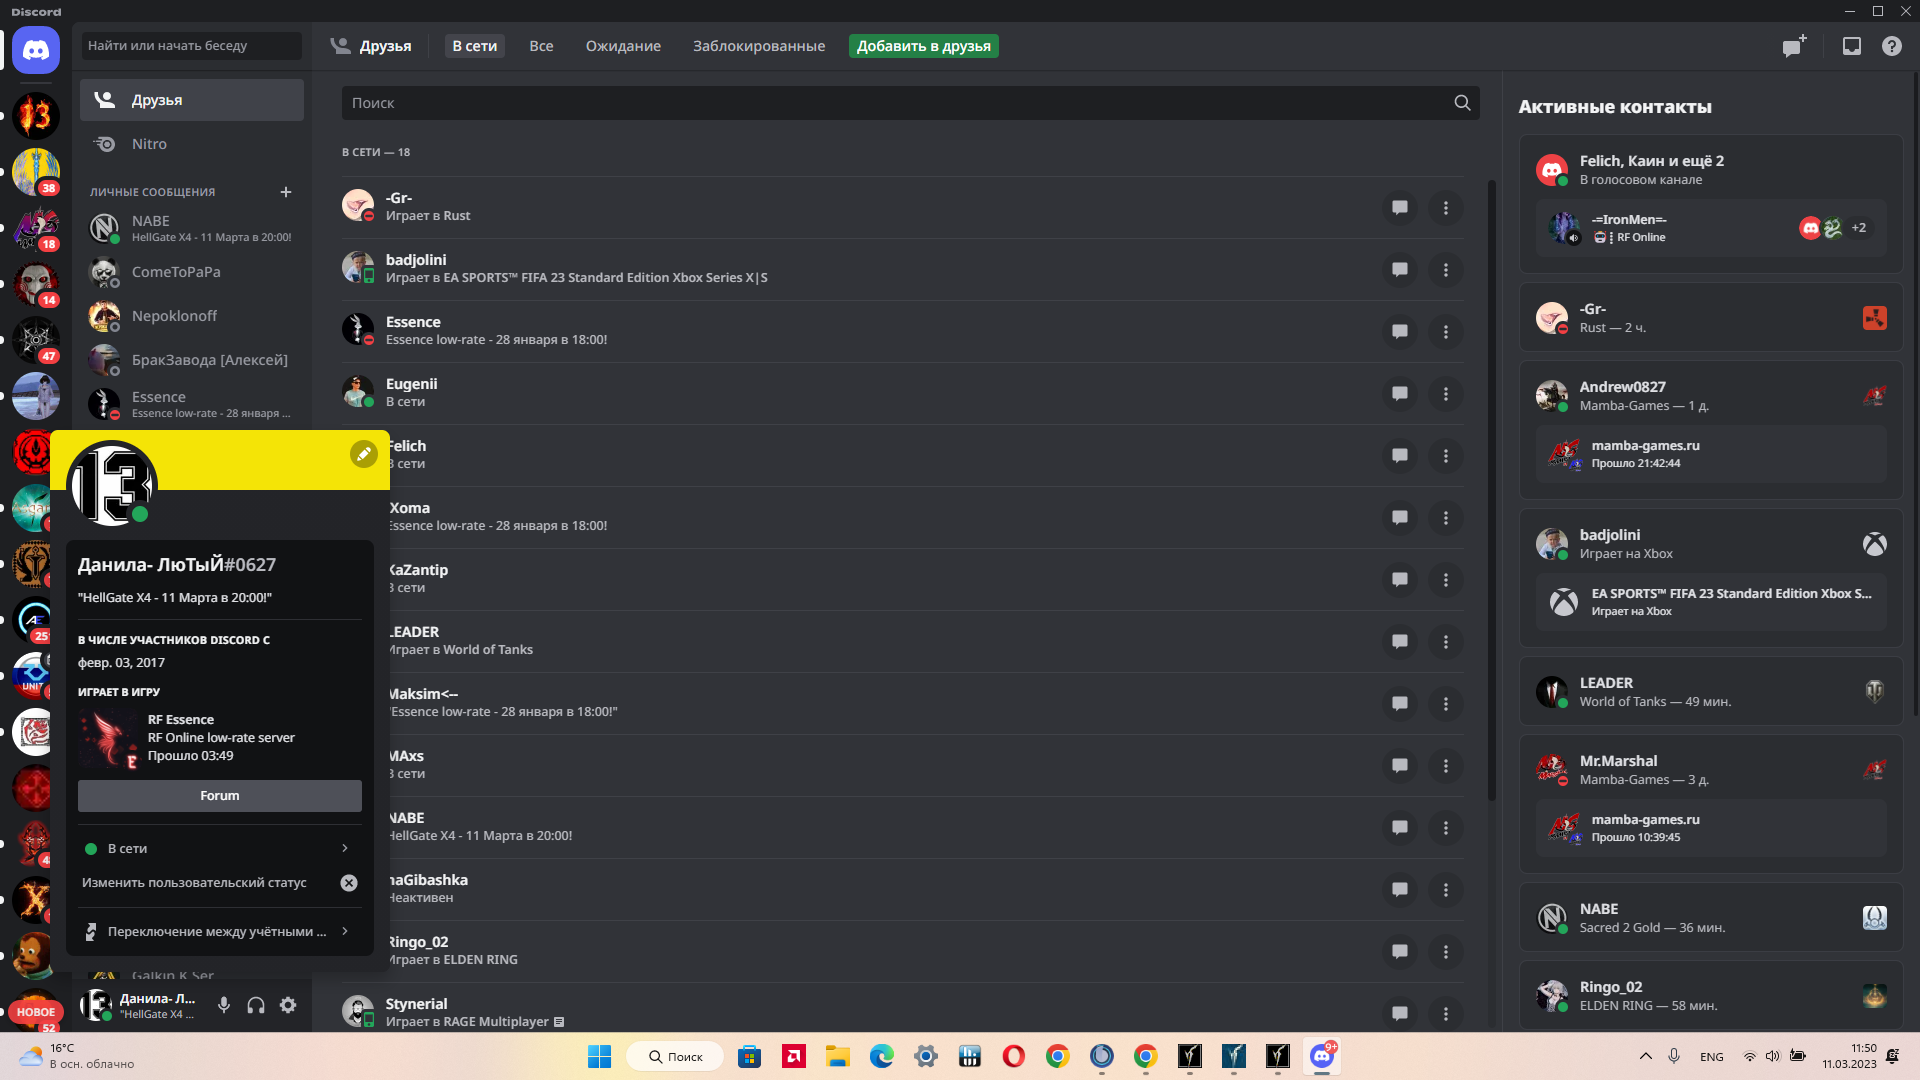1920x1080 pixels.
Task: Message KaZantip using chat icon
Action: (1400, 580)
